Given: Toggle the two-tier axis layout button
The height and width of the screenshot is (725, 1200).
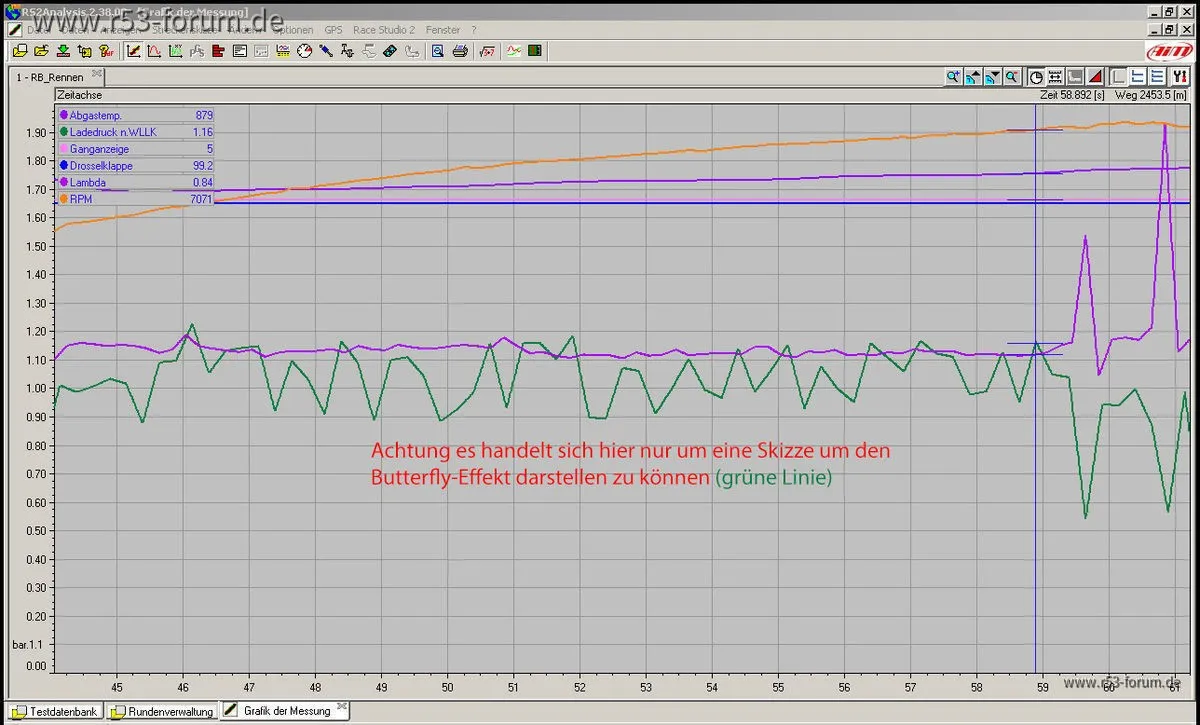Looking at the screenshot, I should (1137, 76).
